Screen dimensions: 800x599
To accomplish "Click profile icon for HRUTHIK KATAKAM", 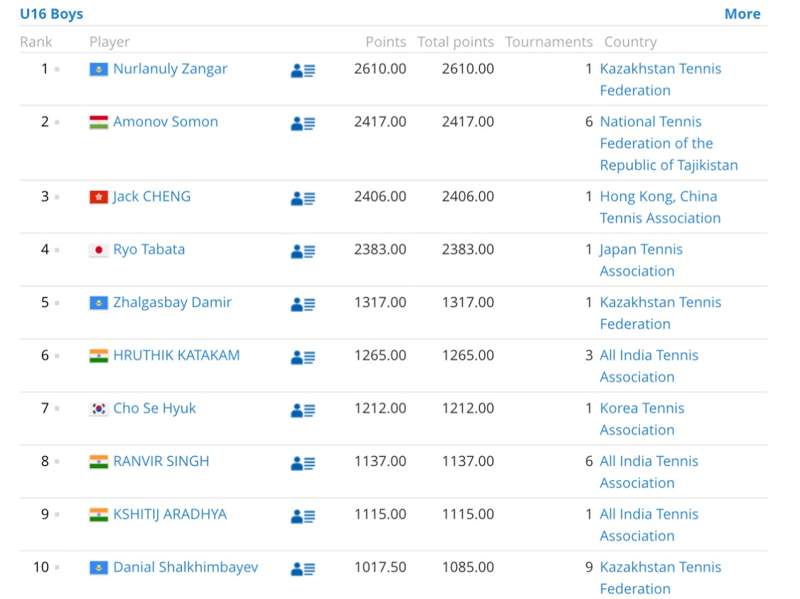I will 303,357.
